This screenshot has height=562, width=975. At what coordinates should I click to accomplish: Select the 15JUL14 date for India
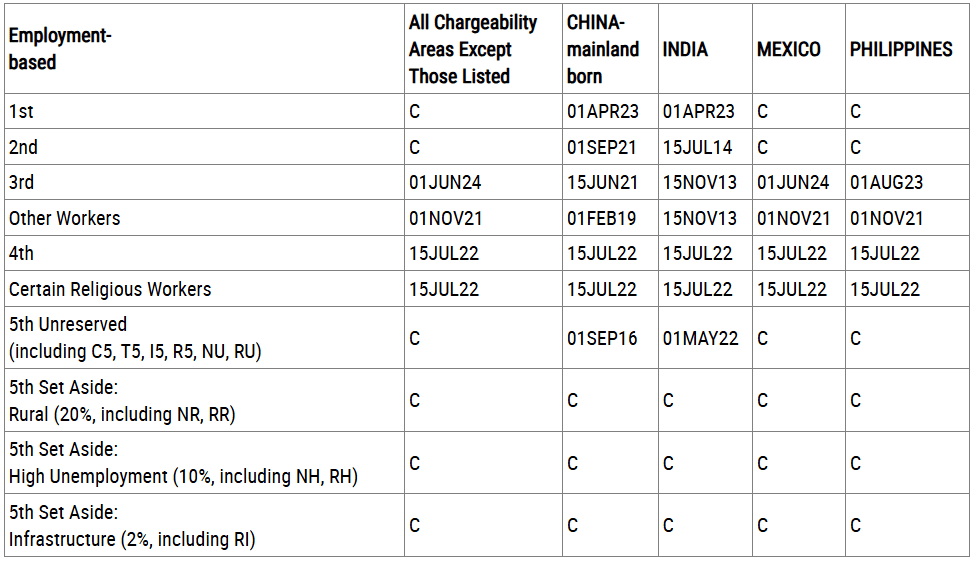697,147
